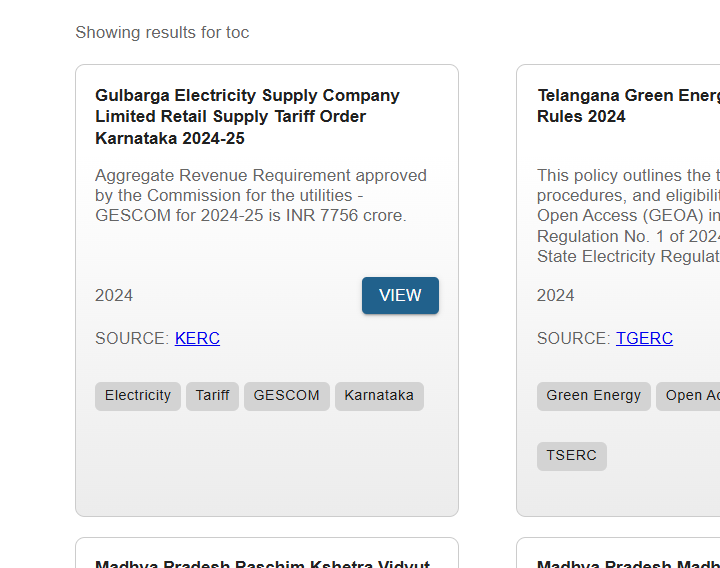Click the 2024 year on the Gulbarga card
This screenshot has width=720, height=568.
pos(114,295)
